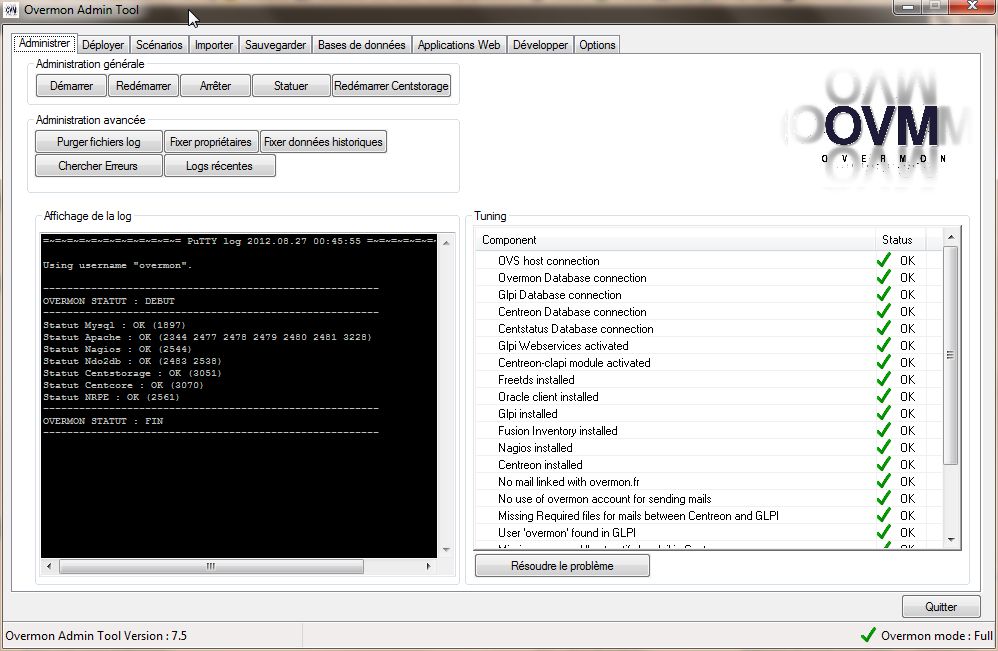
Task: Click the checkmark for No use of overmon account
Action: (x=883, y=498)
